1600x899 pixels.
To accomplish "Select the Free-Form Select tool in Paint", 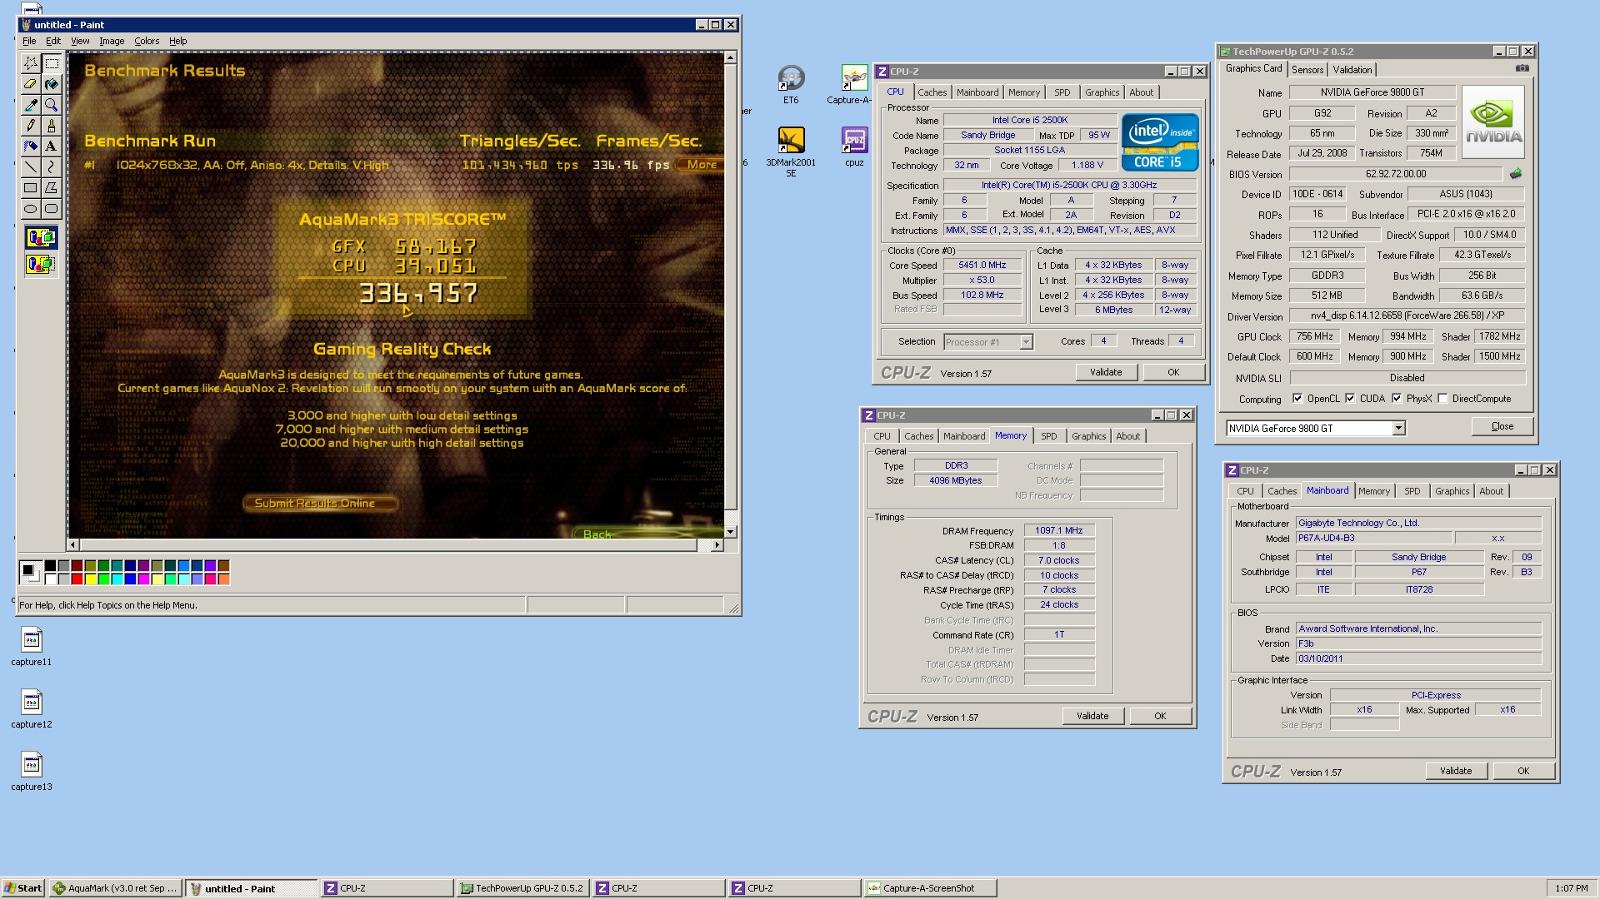I will tap(31, 63).
